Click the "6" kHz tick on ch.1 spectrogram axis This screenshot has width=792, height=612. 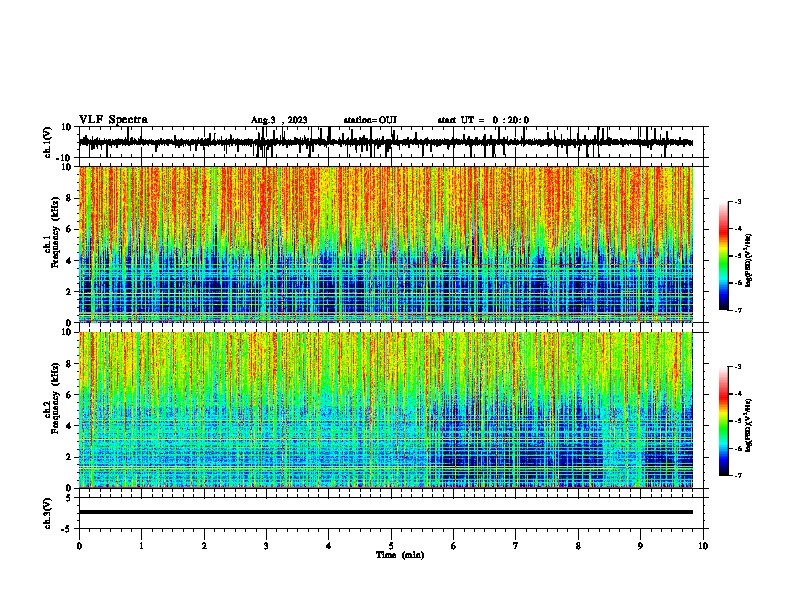pyautogui.click(x=70, y=229)
